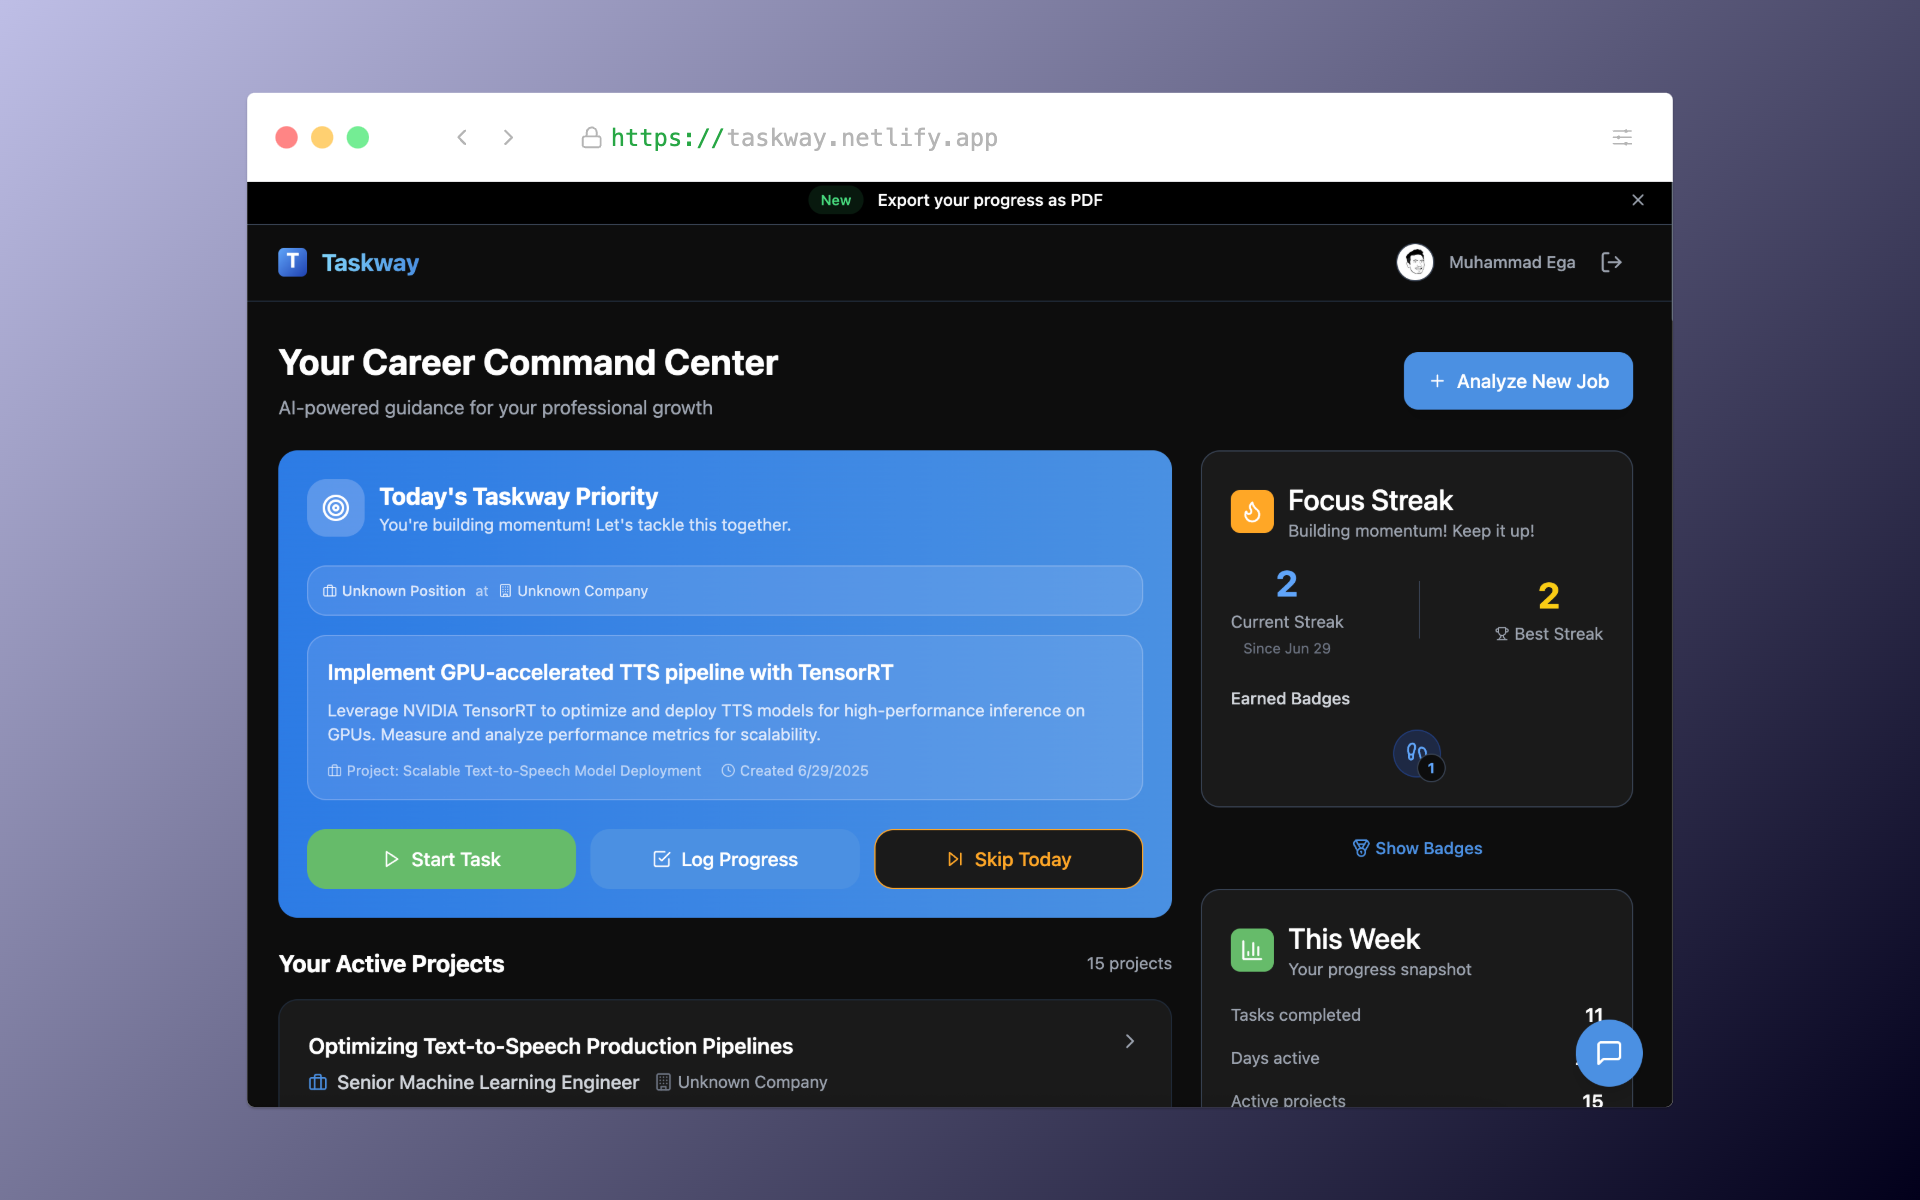Skip Today's task button
This screenshot has height=1200, width=1920.
click(1008, 859)
